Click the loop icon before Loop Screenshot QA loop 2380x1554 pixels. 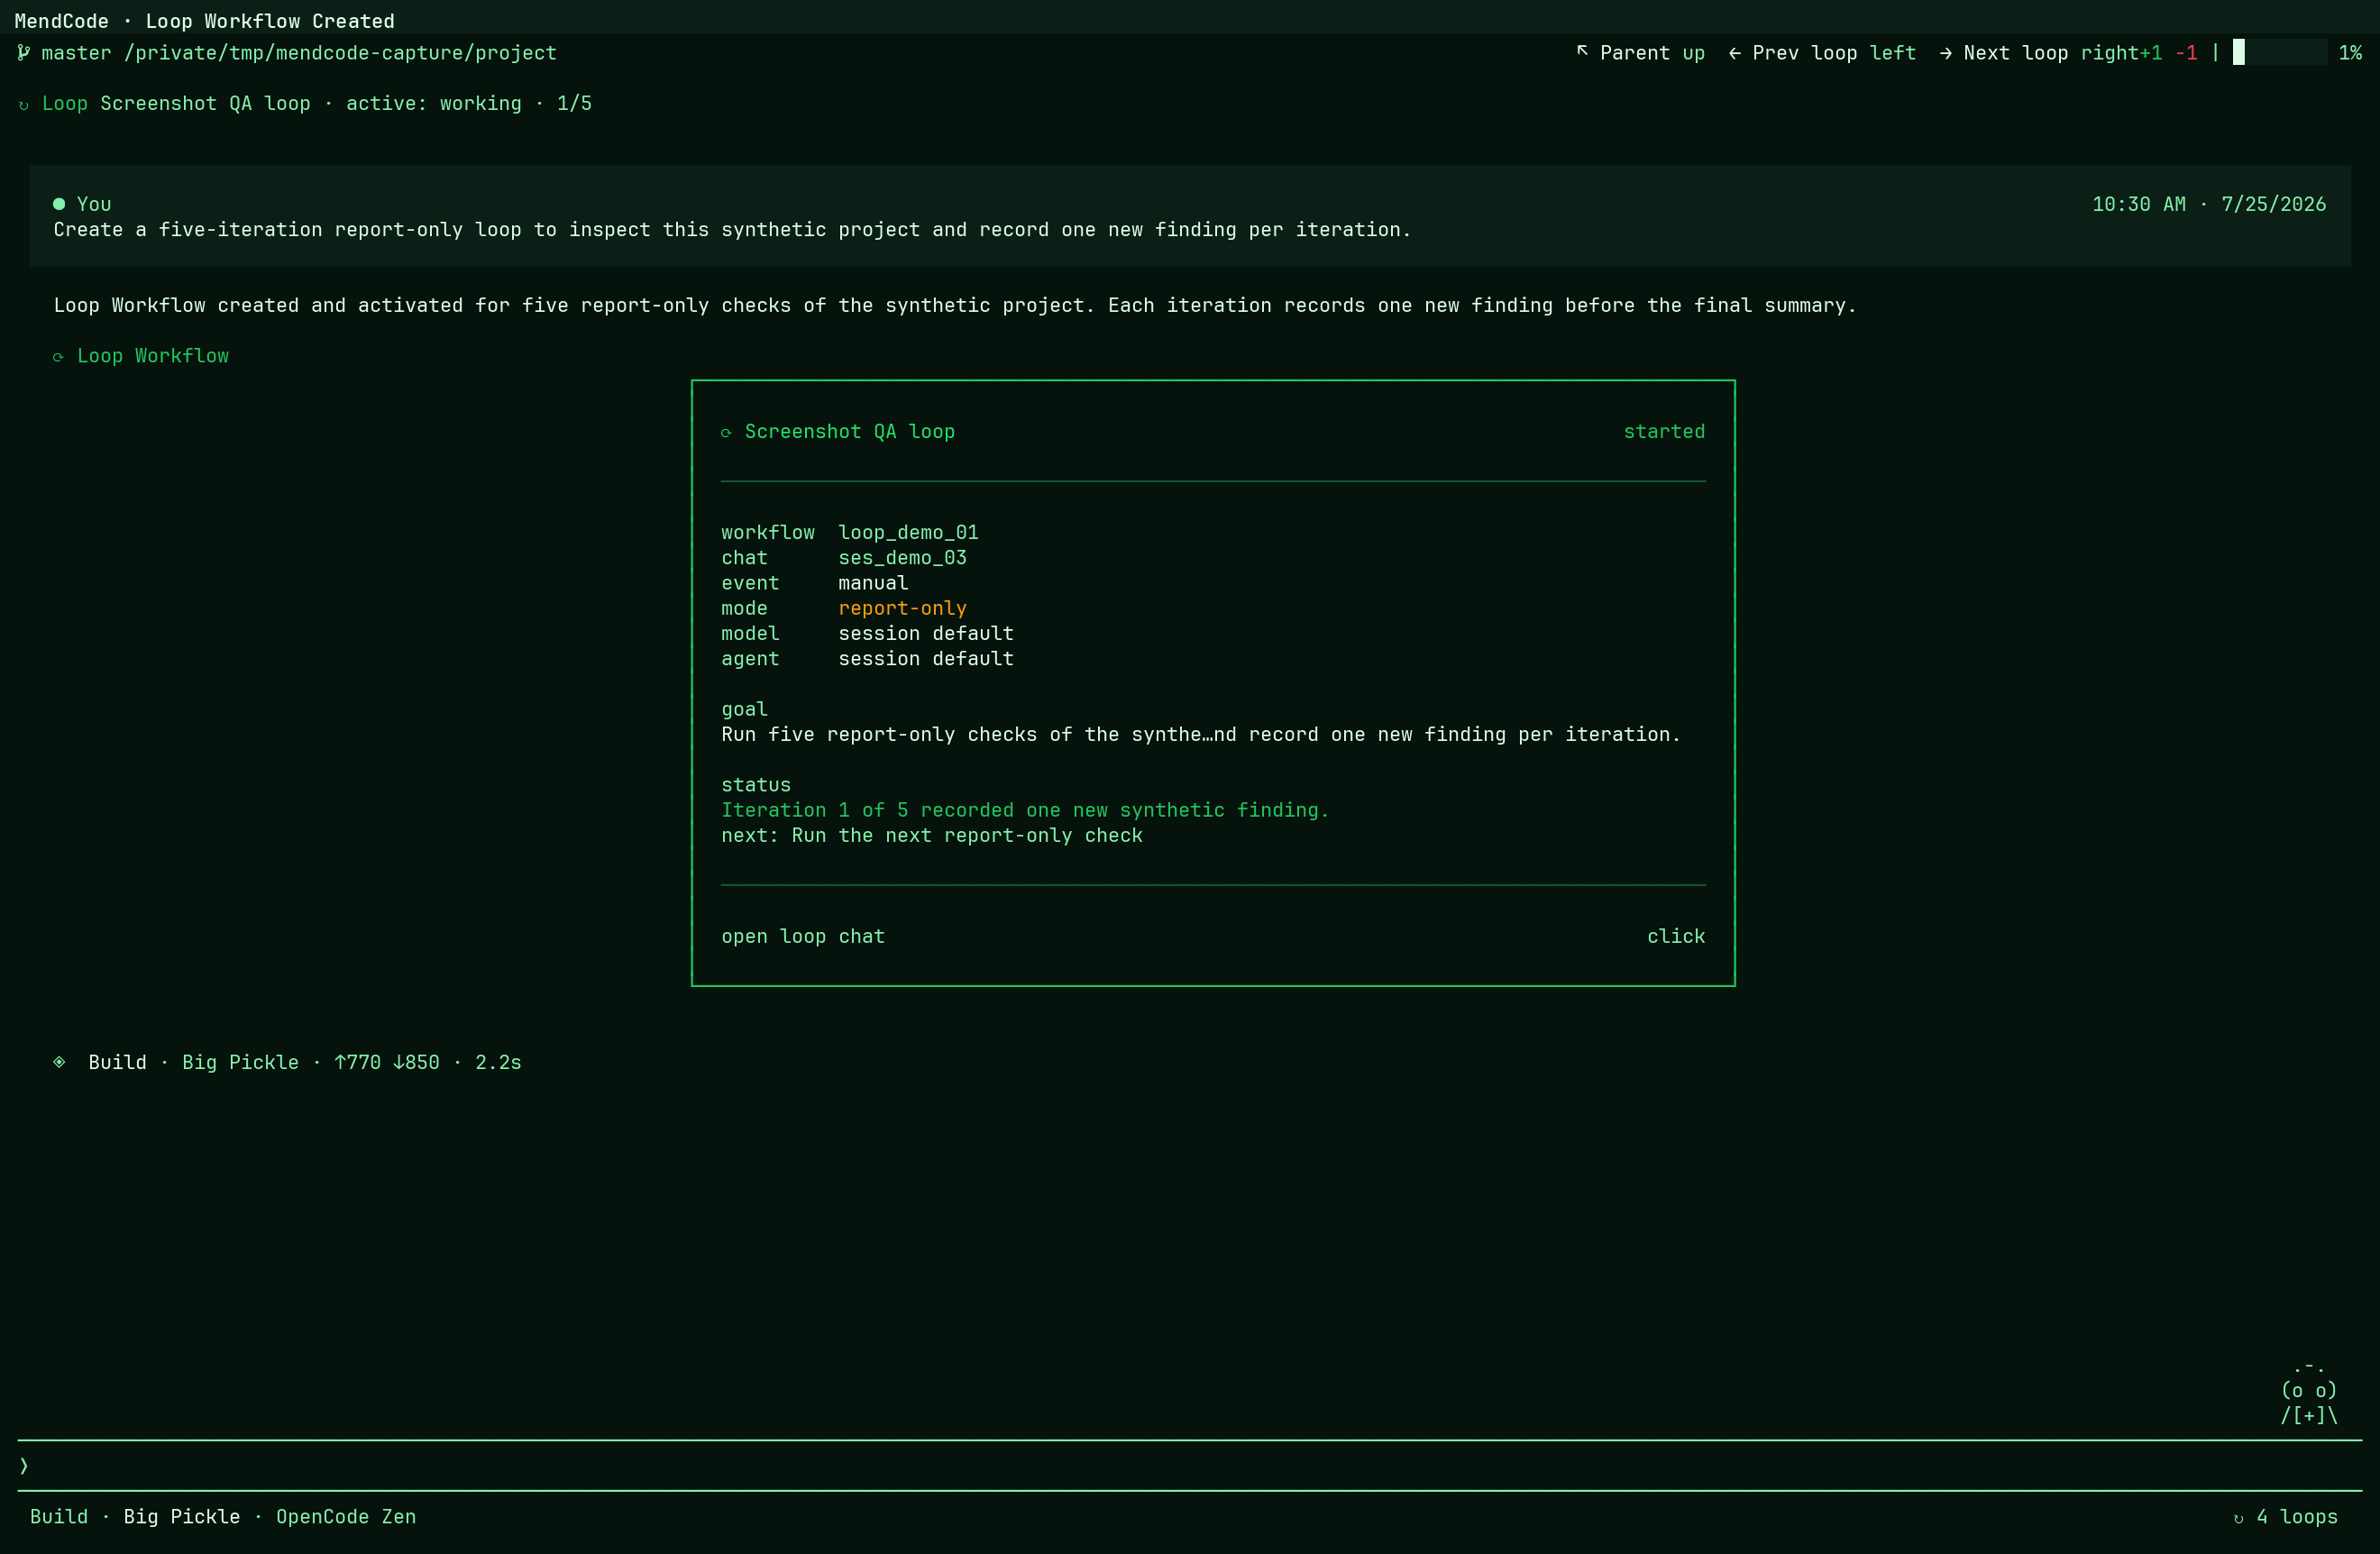[24, 105]
